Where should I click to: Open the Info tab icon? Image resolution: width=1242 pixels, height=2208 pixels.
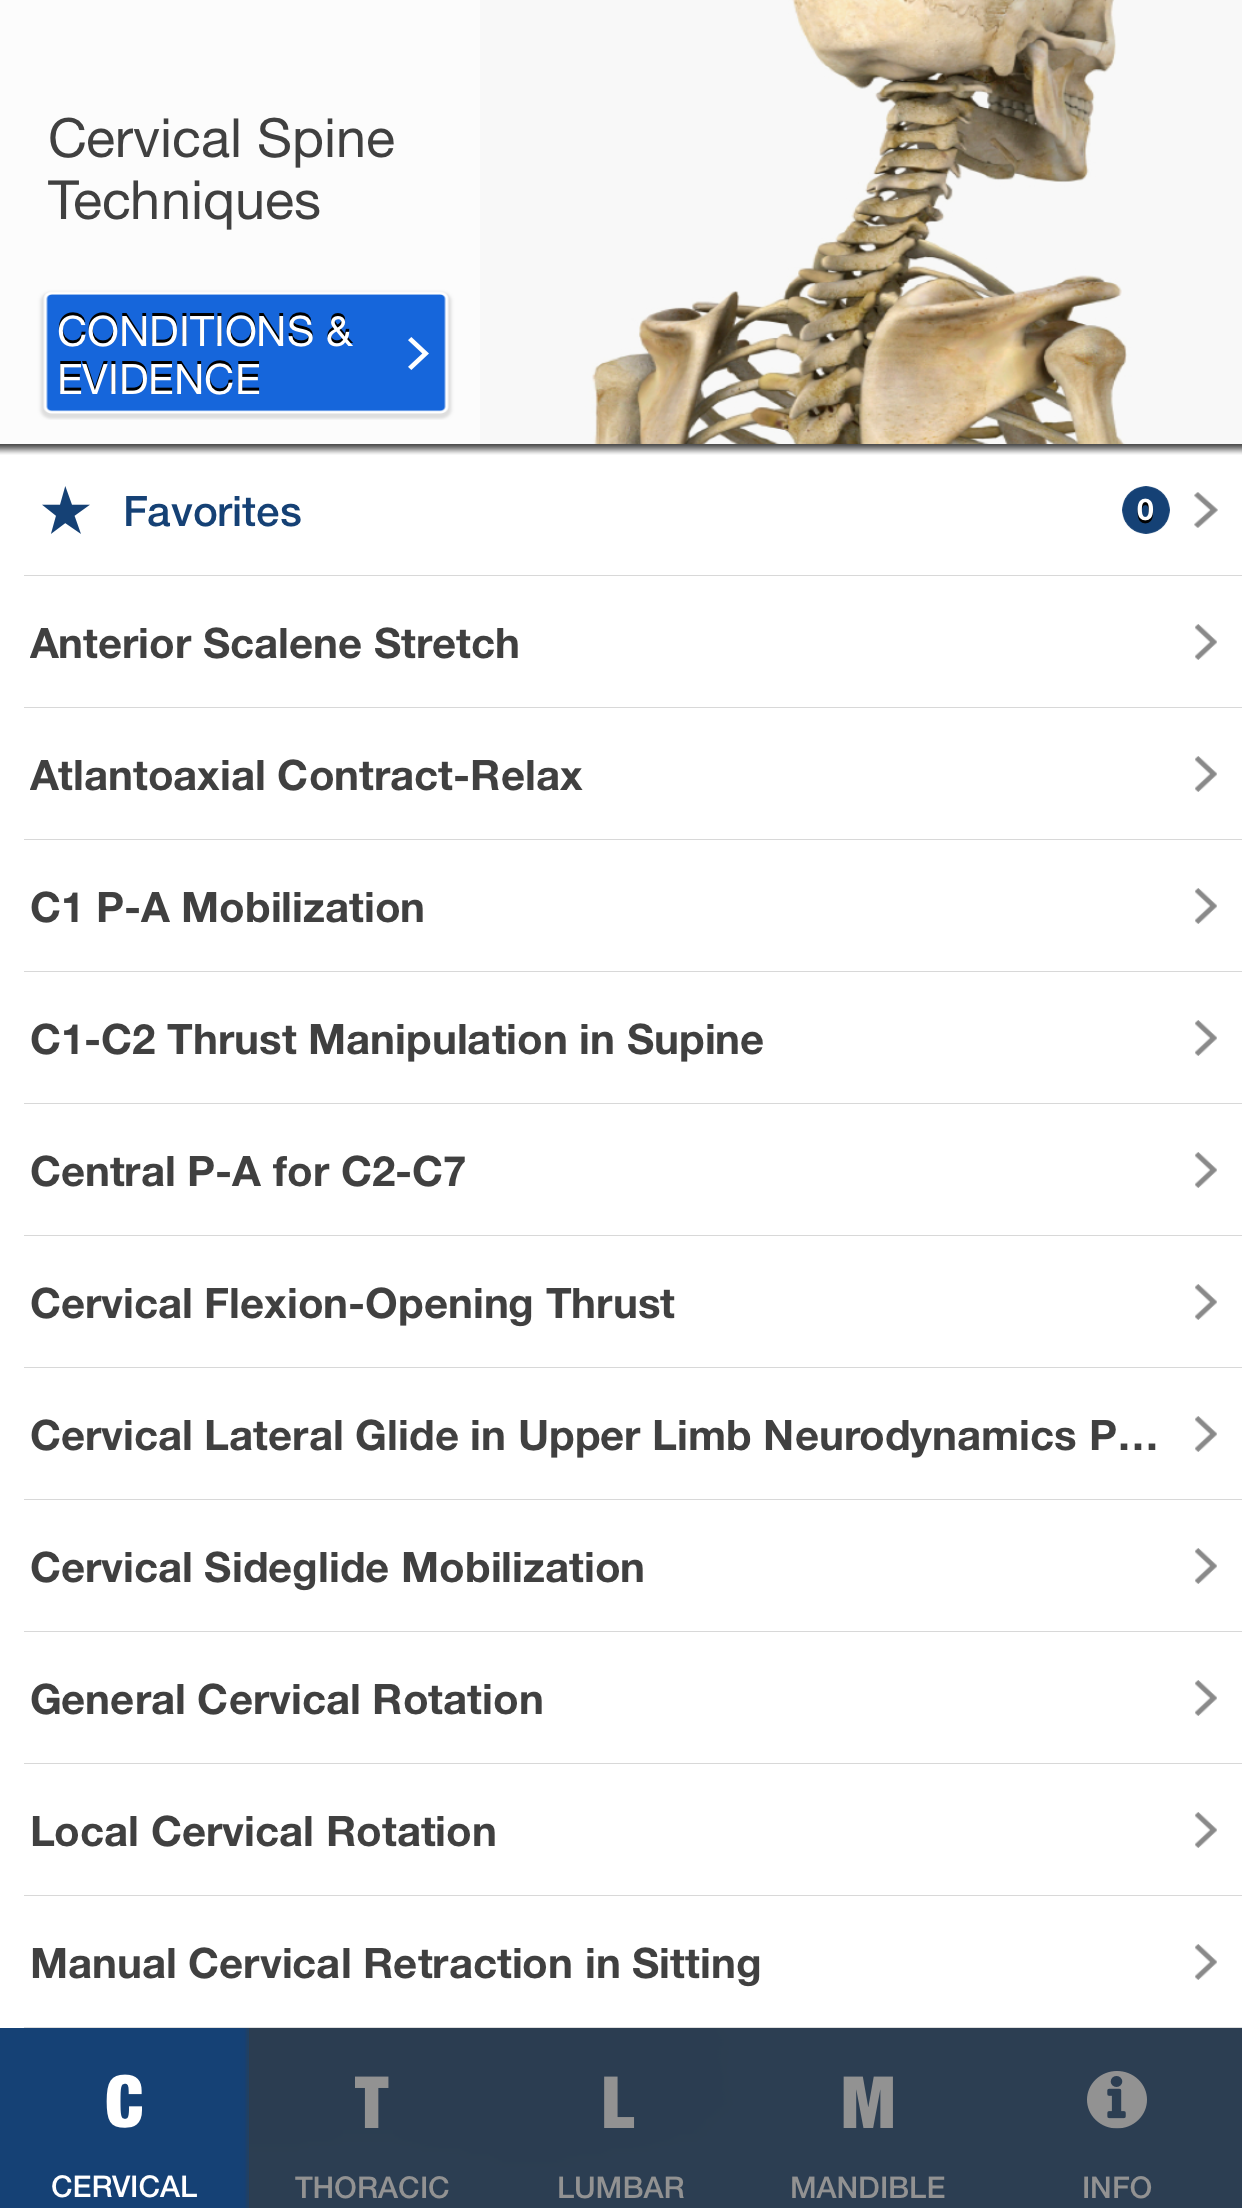(x=1116, y=2099)
